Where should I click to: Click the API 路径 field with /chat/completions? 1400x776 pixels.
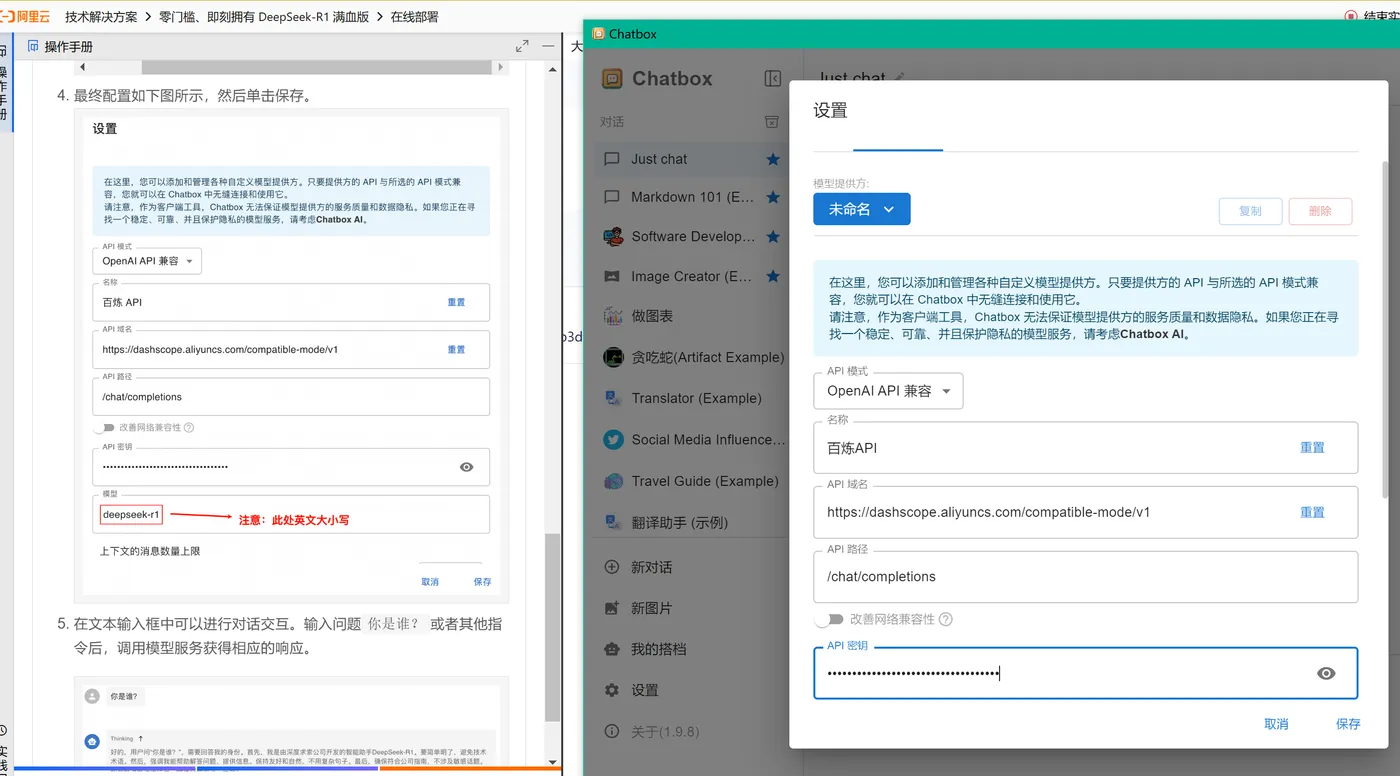[1086, 577]
